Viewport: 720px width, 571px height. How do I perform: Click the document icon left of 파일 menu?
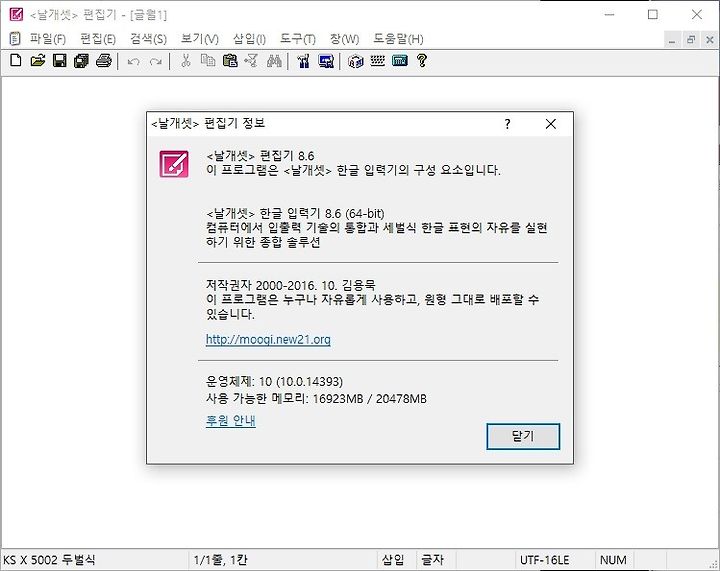tap(15, 39)
